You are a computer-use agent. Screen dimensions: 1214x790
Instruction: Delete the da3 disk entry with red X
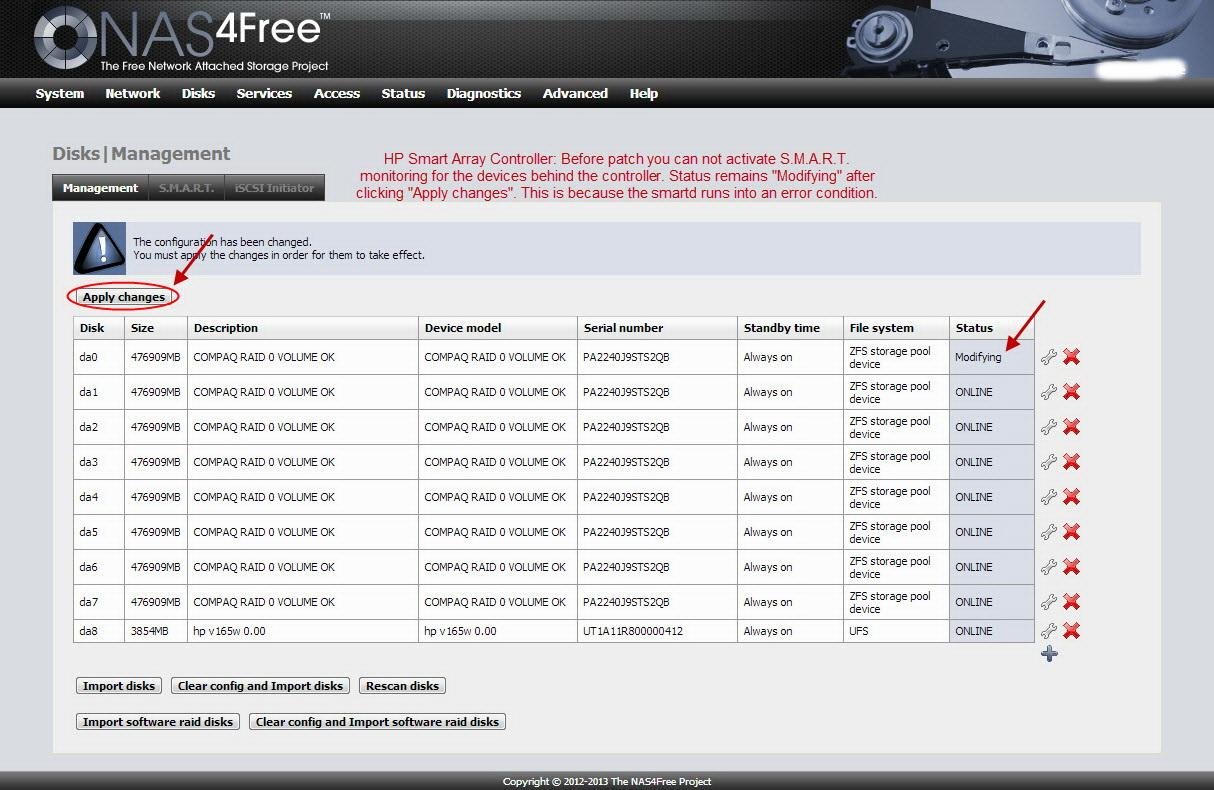[1070, 461]
